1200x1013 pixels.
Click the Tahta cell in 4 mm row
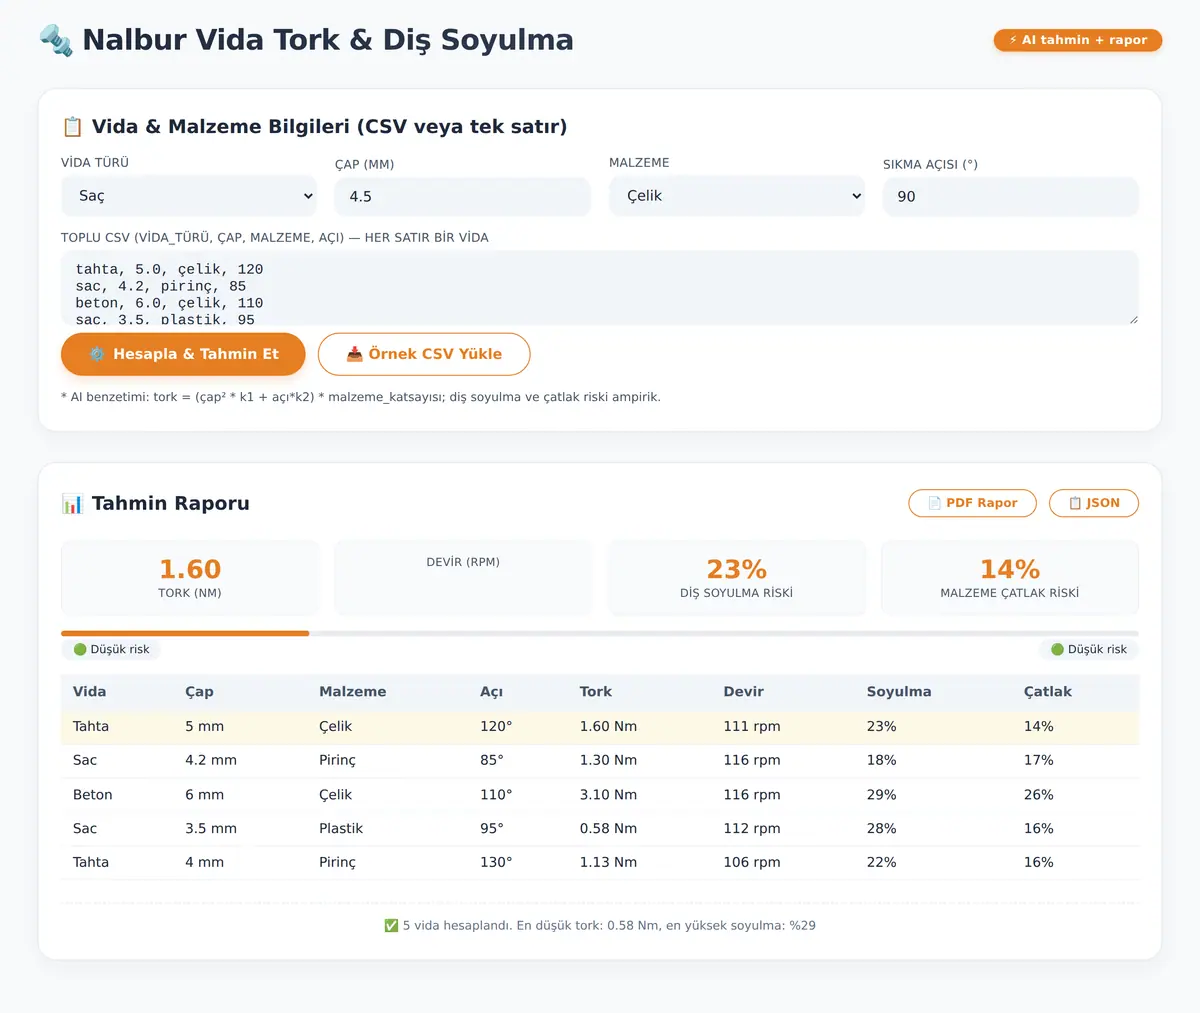[x=91, y=863]
